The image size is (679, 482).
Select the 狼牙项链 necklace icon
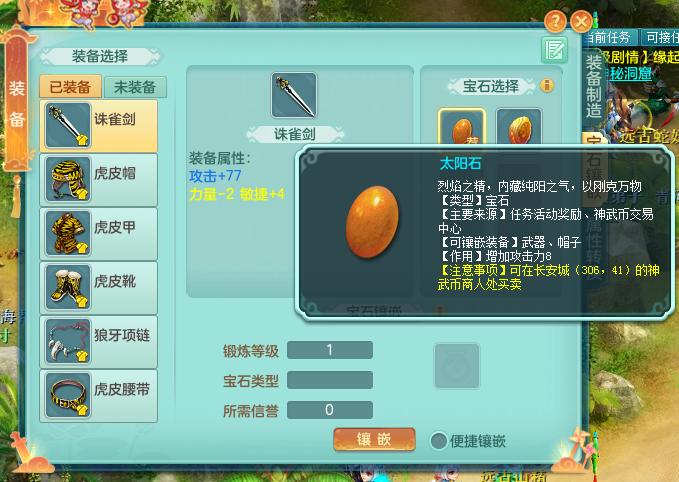[x=68, y=341]
